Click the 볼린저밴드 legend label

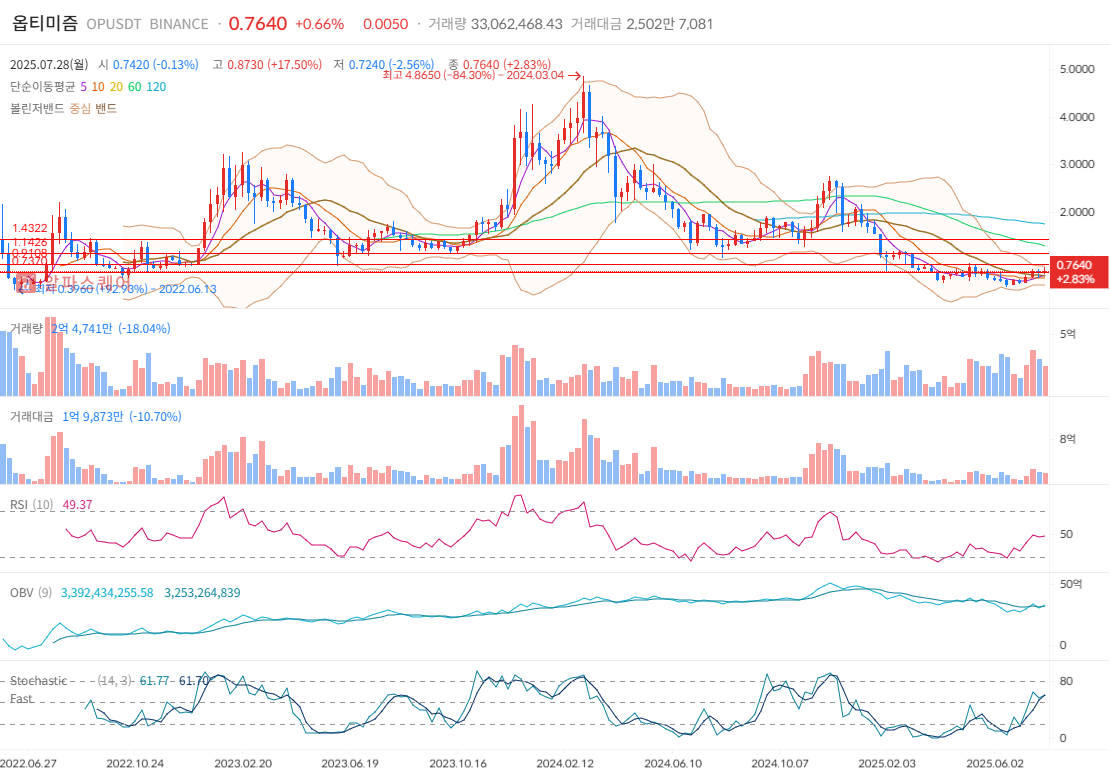37,108
